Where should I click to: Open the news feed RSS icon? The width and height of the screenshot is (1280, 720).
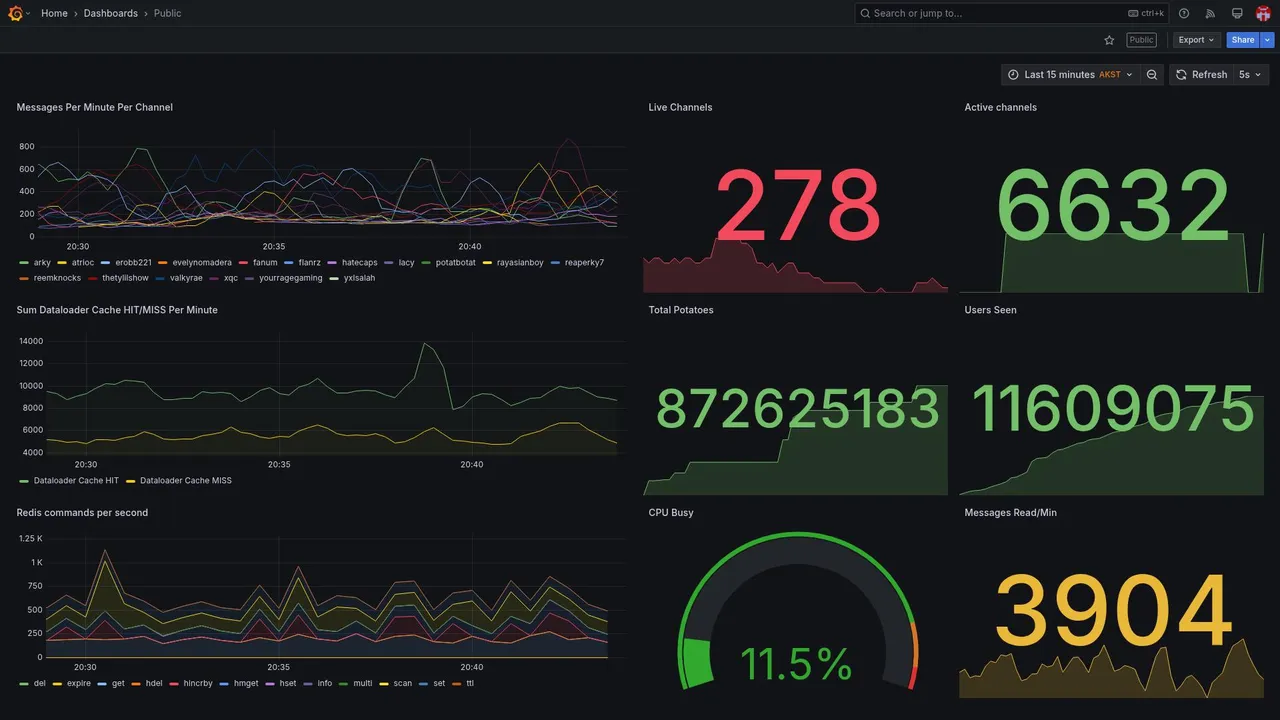click(1210, 13)
